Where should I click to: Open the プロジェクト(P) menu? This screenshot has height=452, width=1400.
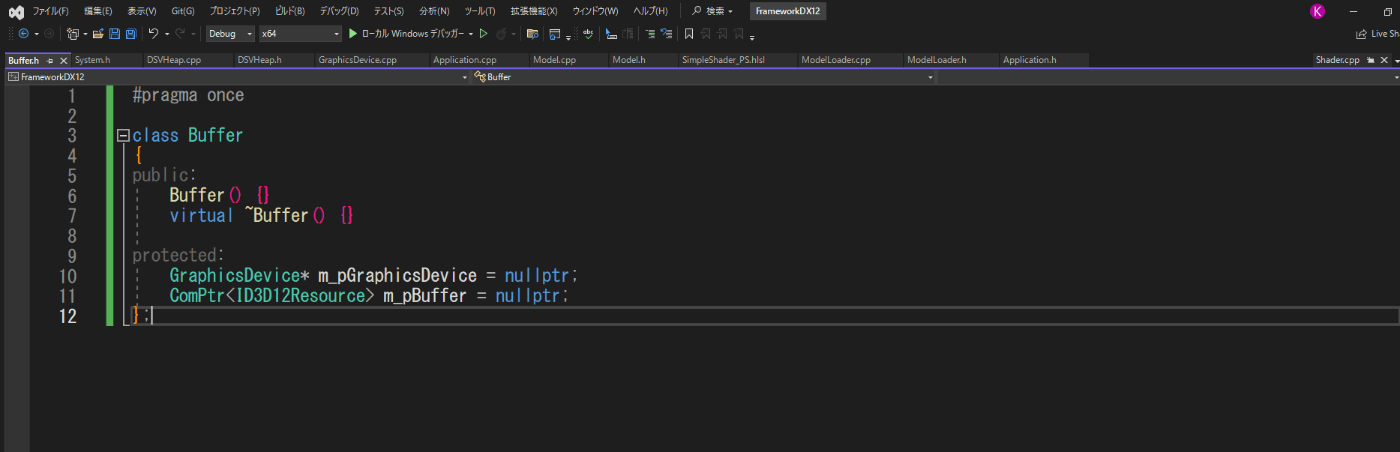tap(235, 11)
